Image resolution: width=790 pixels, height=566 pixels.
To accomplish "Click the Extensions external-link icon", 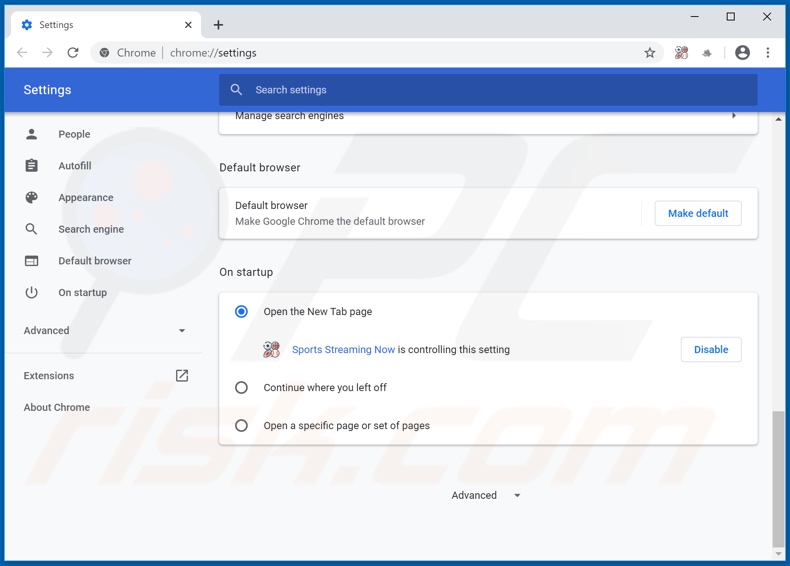I will (182, 375).
